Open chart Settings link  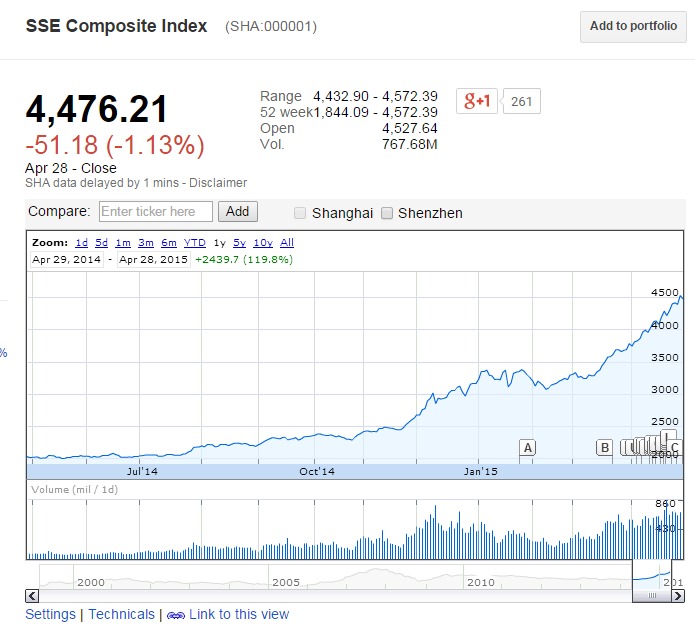coord(50,614)
